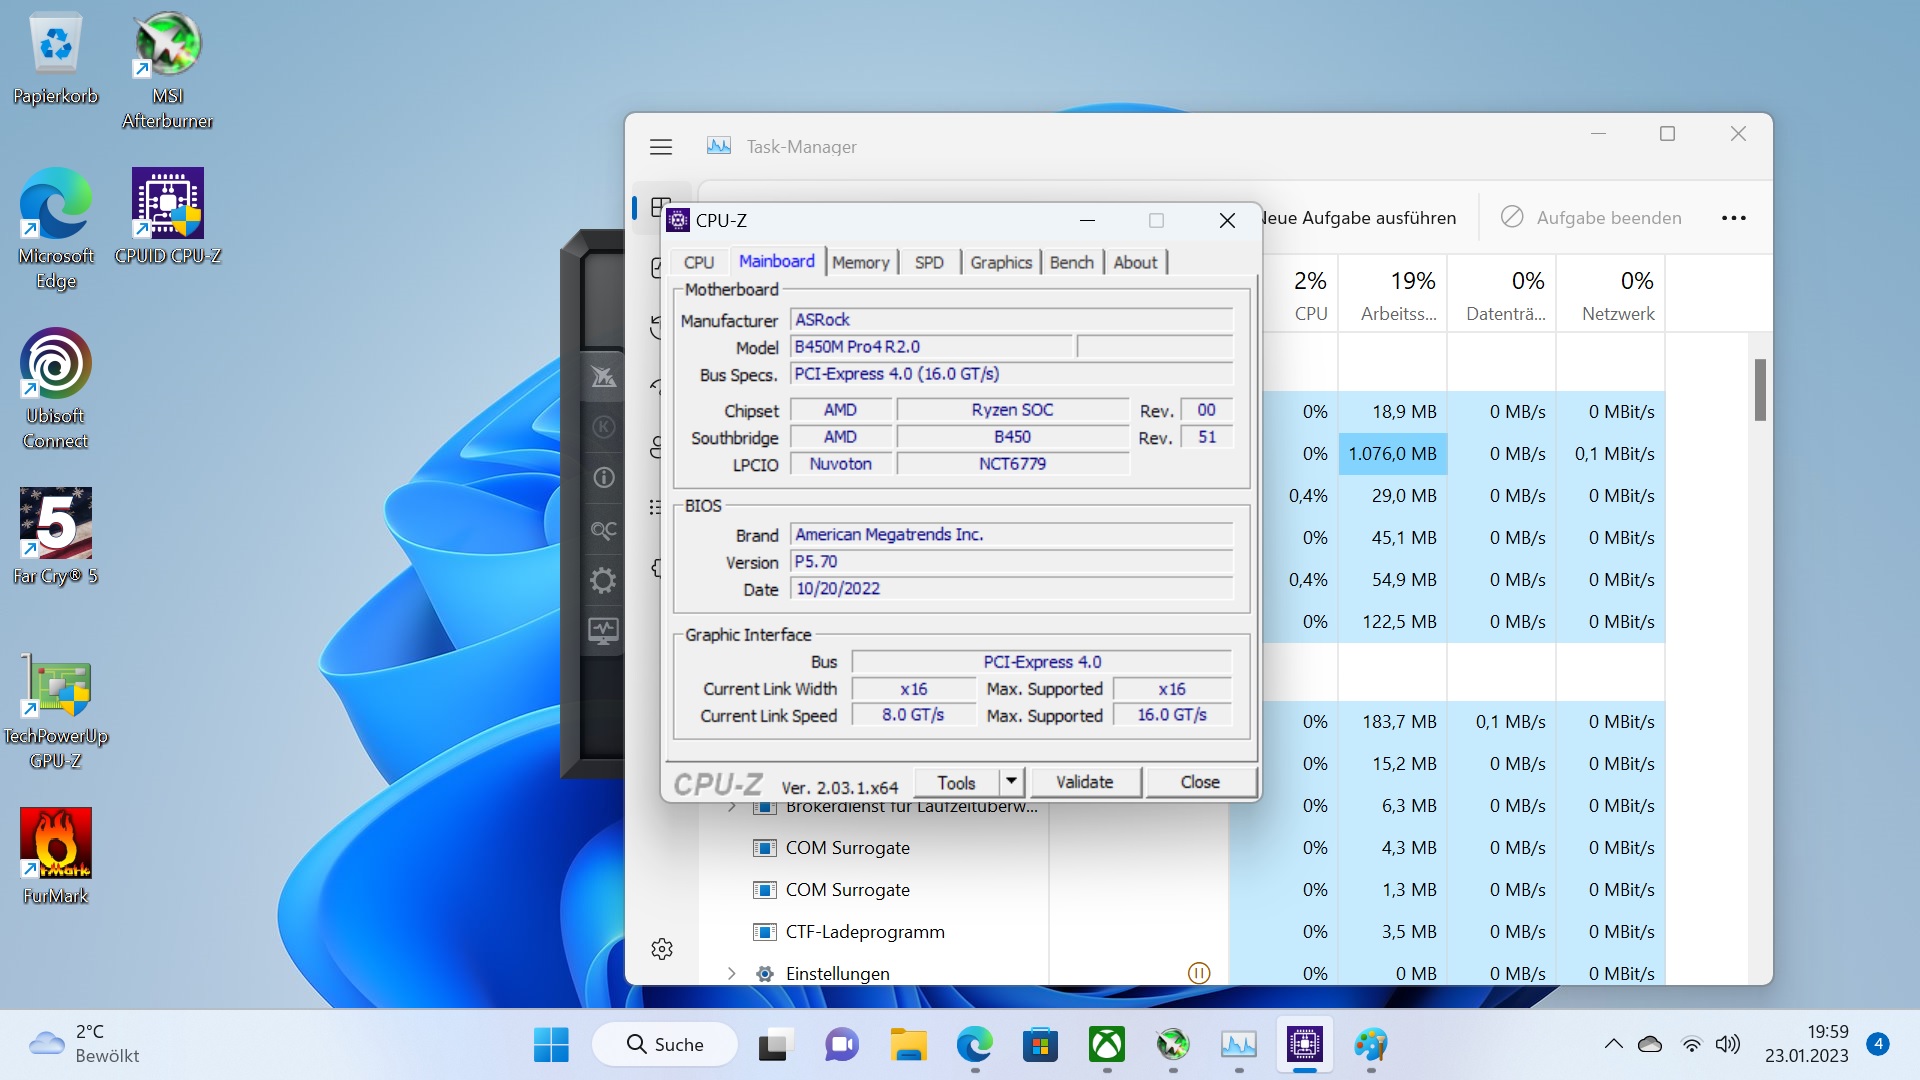Expand the Einstellungen process entry
Image resolution: width=1920 pixels, height=1080 pixels.
[x=732, y=973]
